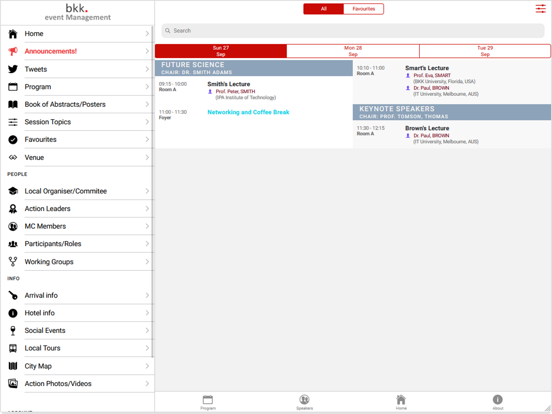Select the Tue 29 Sep day tab
Screen dimensions: 552x414
click(485, 51)
